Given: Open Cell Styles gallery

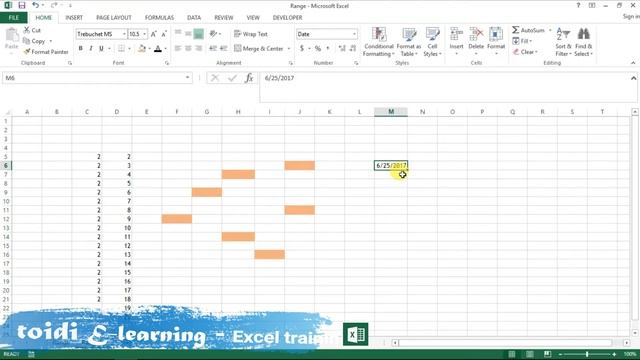Looking at the screenshot, I should tap(432, 42).
